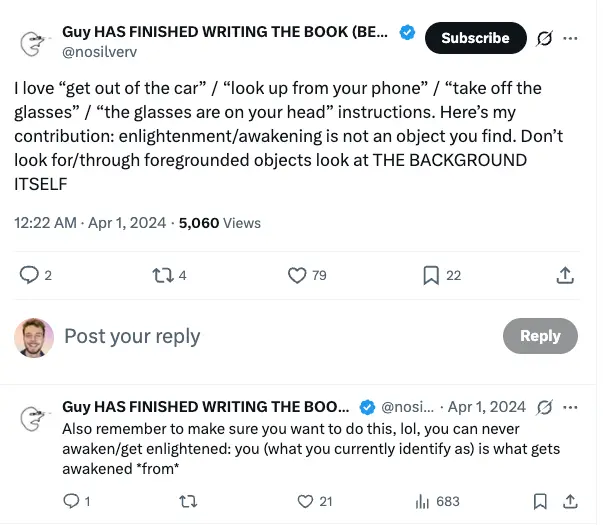The height and width of the screenshot is (525, 603).
Task: Repost the follow-up tweet
Action: (x=185, y=501)
